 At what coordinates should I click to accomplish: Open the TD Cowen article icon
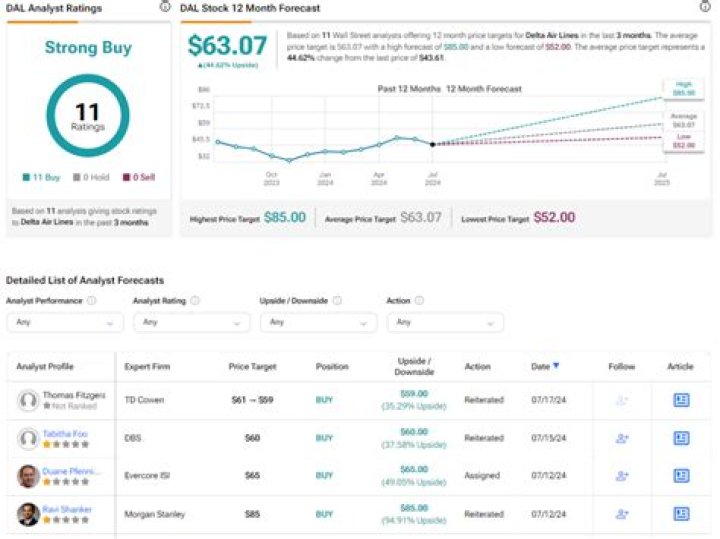[681, 400]
